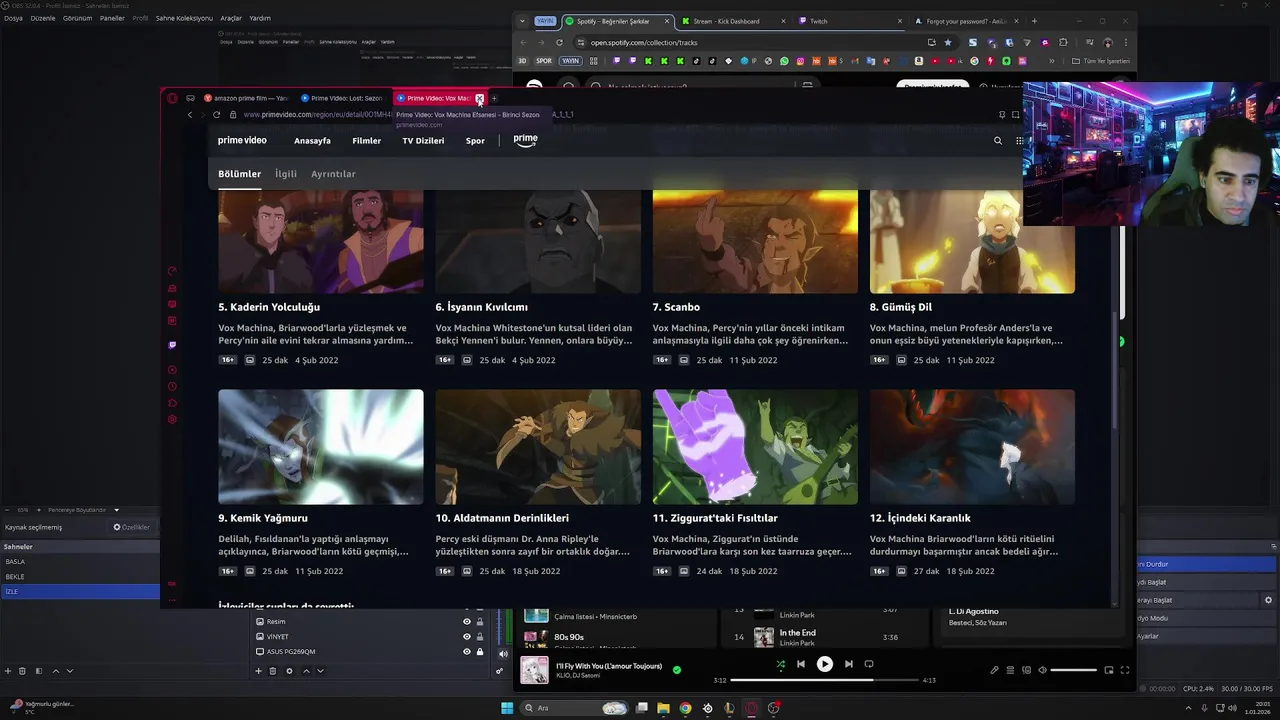Click episode title 6. İsyanın Kıvılcımı
The height and width of the screenshot is (720, 1280).
[x=482, y=307]
